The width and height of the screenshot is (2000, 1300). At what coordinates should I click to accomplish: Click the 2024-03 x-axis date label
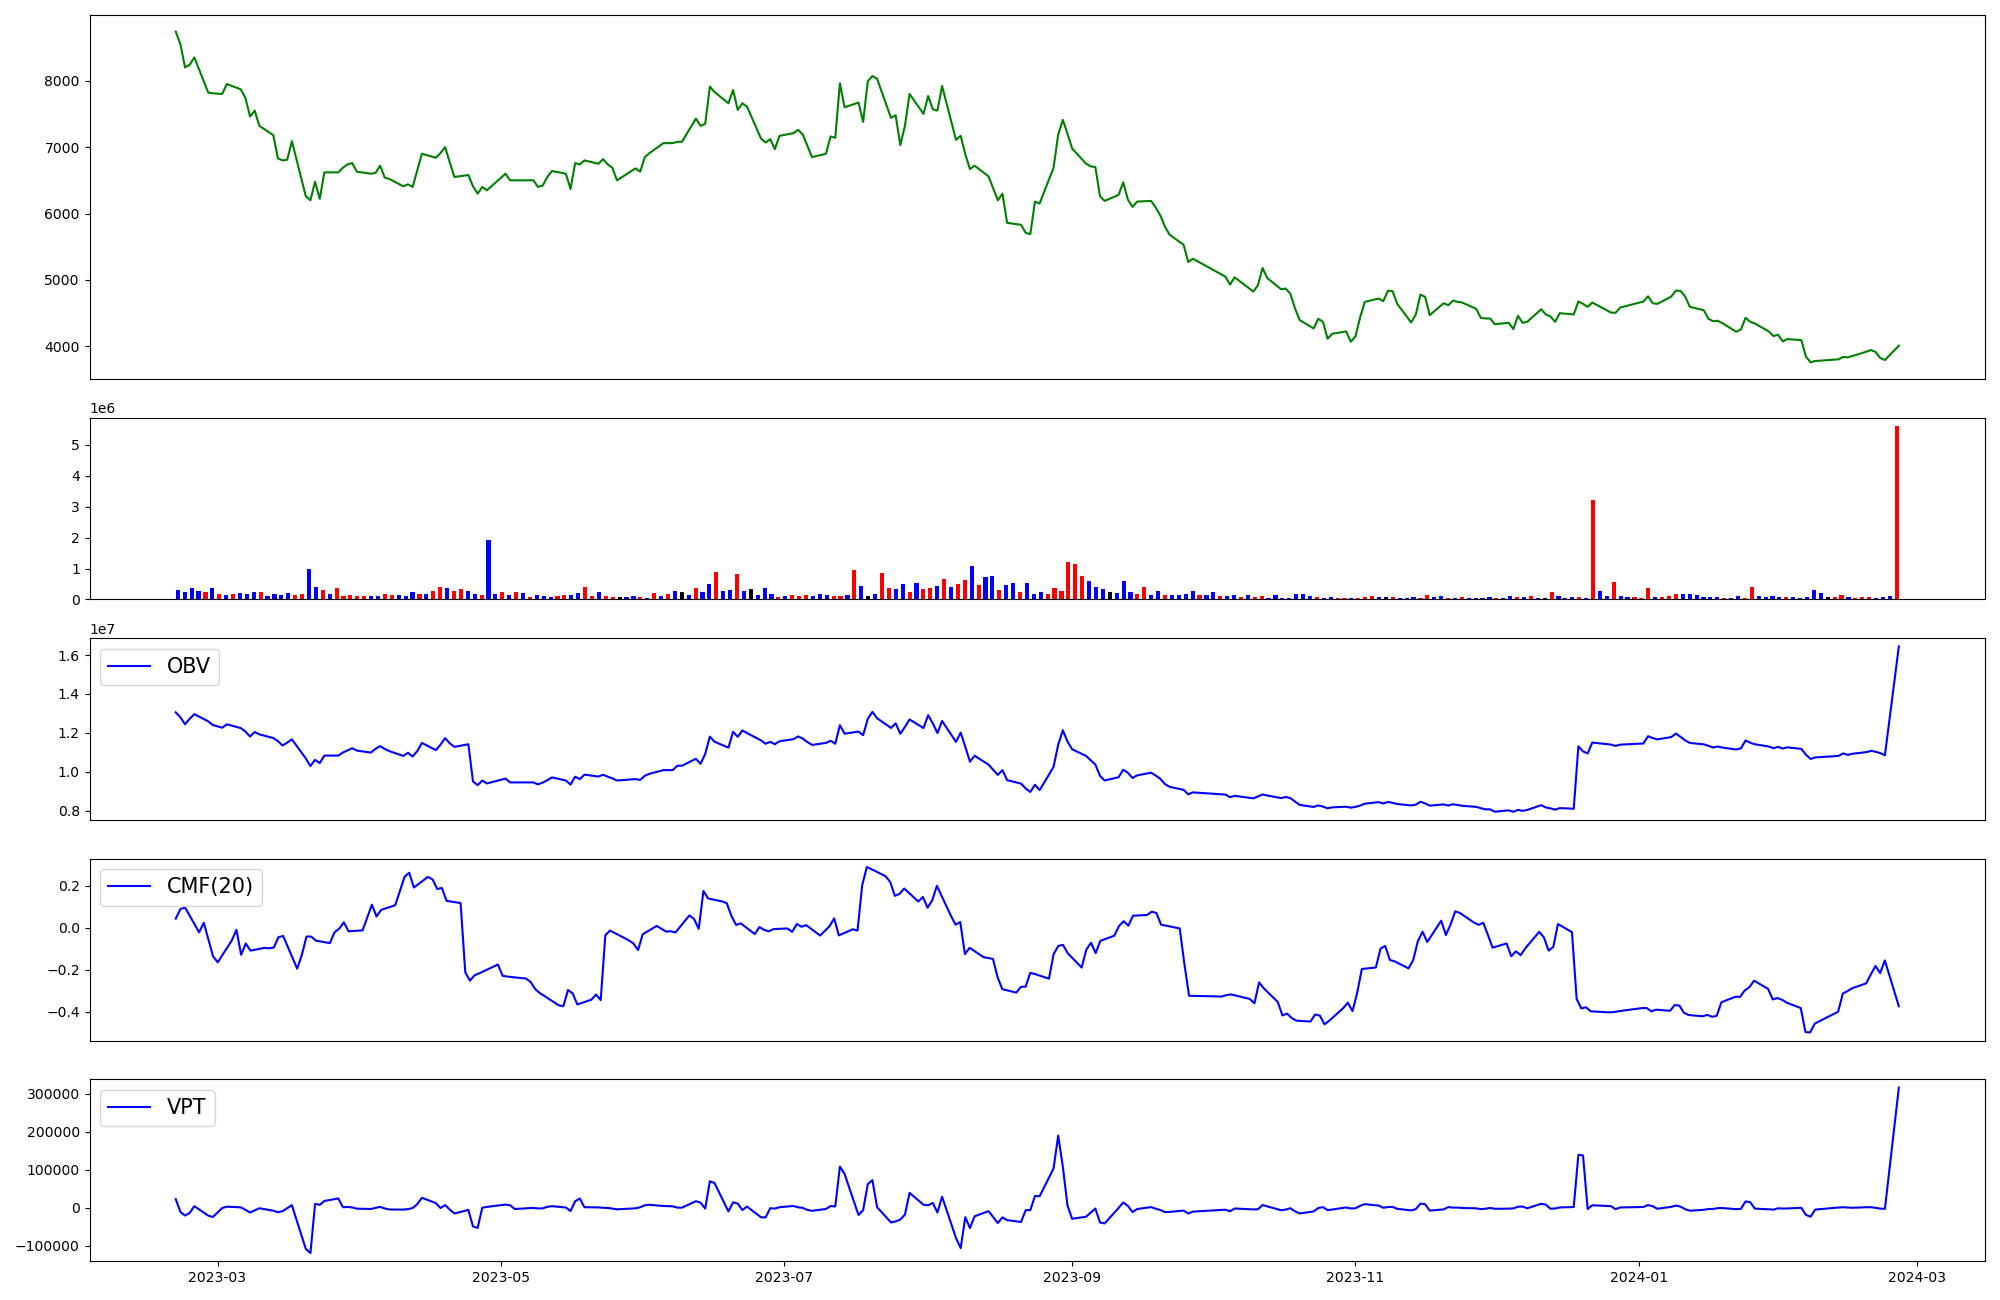(x=1916, y=1277)
